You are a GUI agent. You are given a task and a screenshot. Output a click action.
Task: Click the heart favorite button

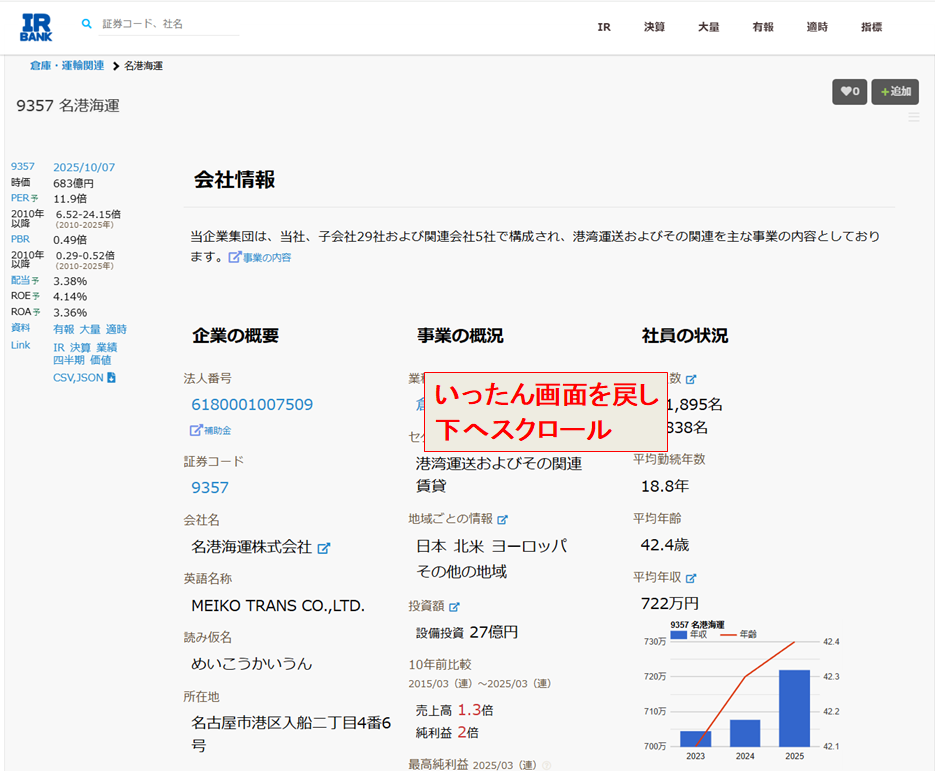(849, 92)
